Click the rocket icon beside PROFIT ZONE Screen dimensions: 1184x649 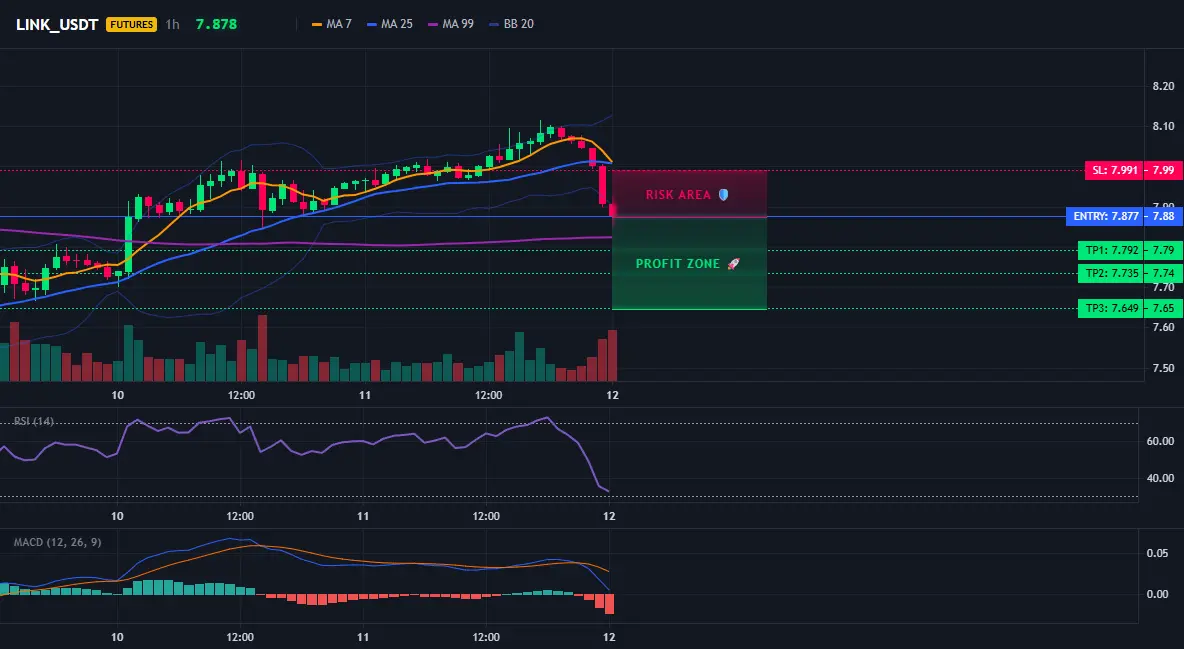[x=733, y=264]
